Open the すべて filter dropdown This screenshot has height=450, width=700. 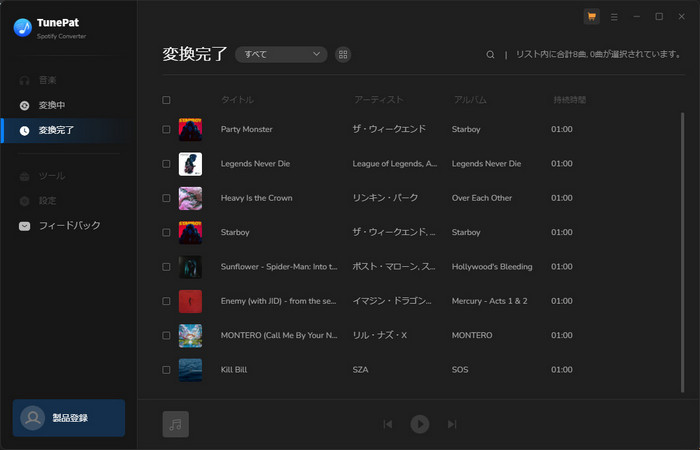coord(281,54)
